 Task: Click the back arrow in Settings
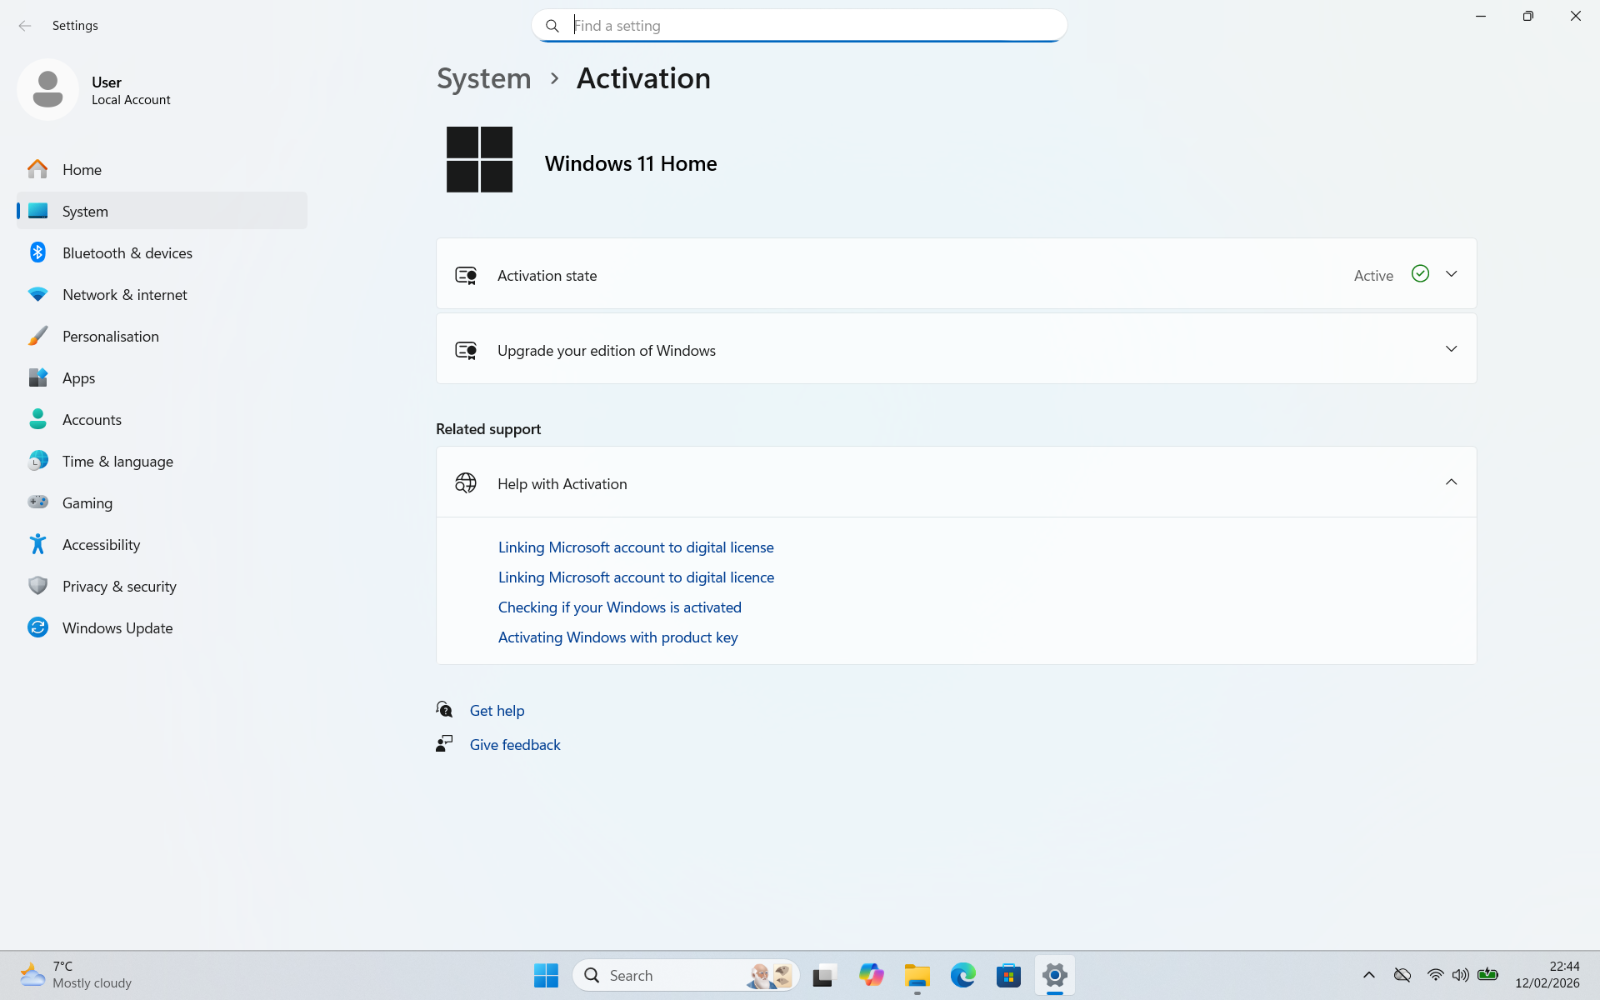(25, 26)
